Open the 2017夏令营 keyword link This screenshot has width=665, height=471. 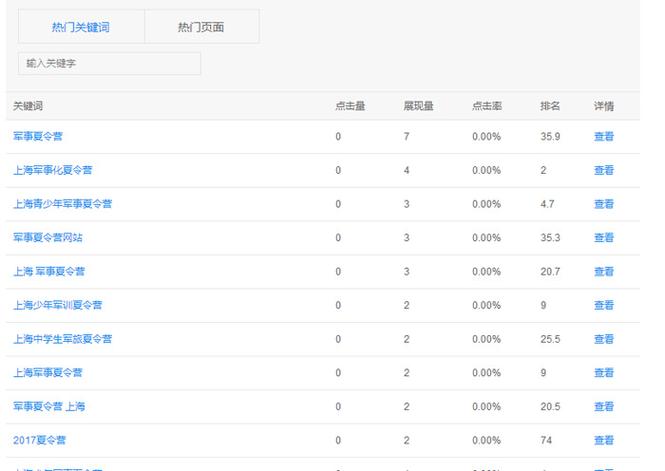pos(39,440)
